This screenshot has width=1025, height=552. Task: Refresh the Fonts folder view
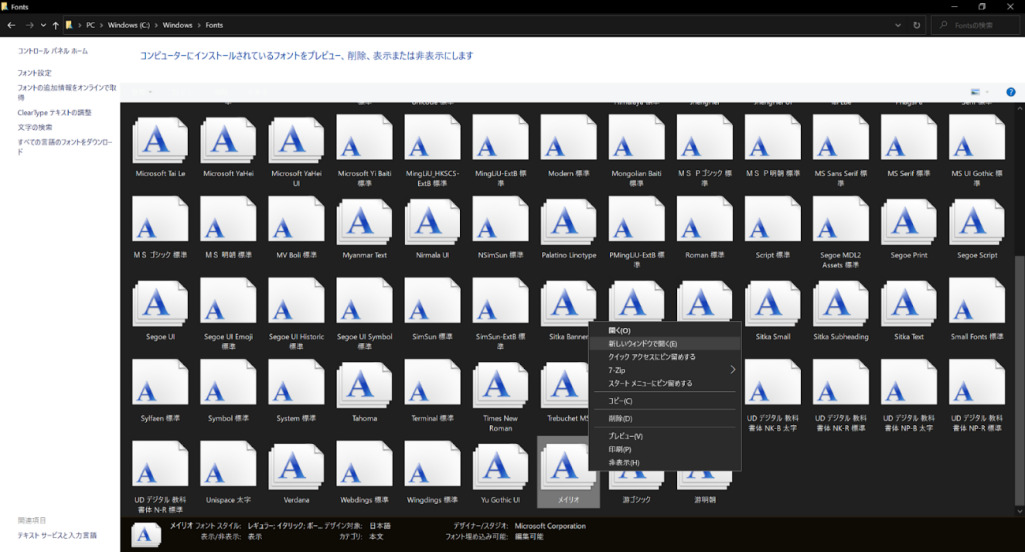click(916, 25)
